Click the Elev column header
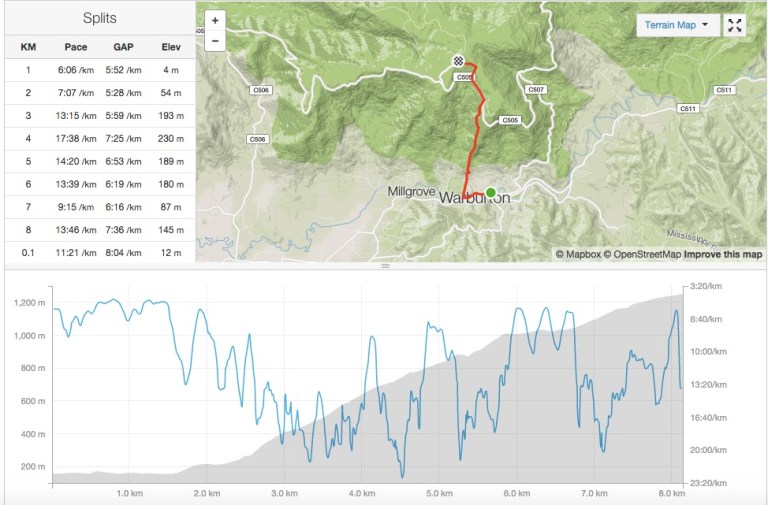Image resolution: width=768 pixels, height=505 pixels. tap(170, 47)
